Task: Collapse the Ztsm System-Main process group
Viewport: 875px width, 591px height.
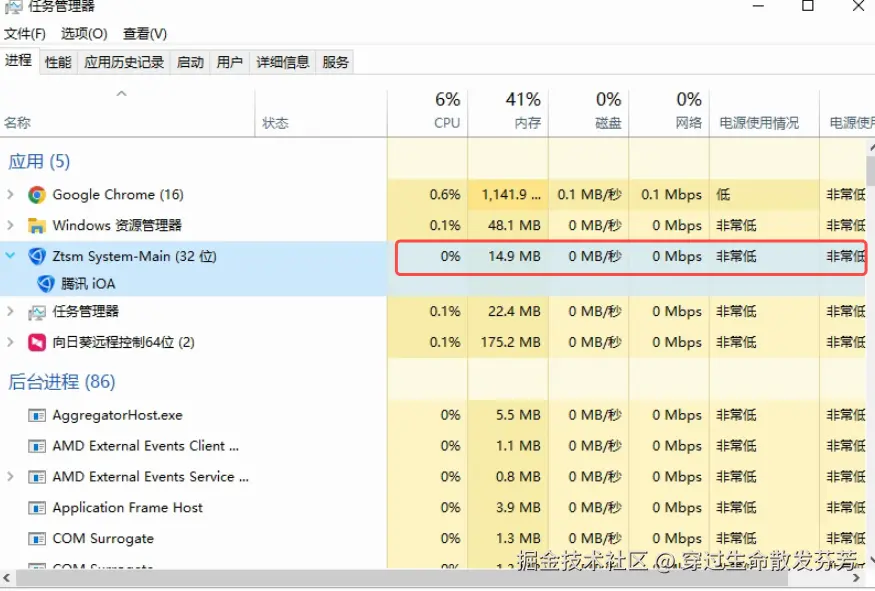Action: click(11, 256)
